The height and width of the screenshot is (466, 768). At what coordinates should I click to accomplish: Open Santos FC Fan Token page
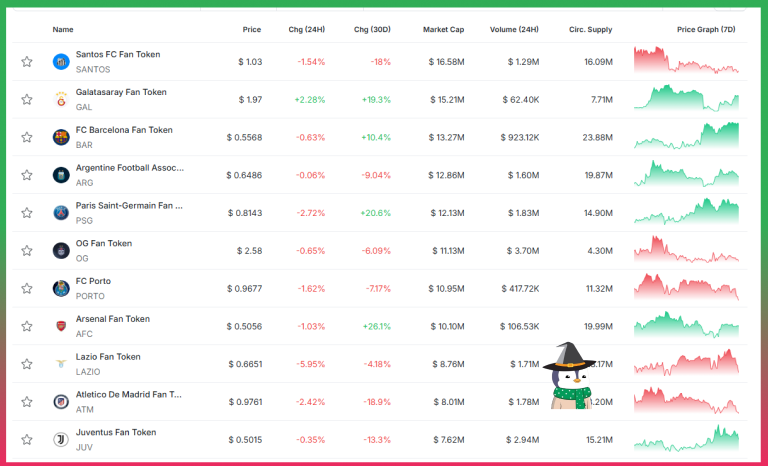(118, 54)
